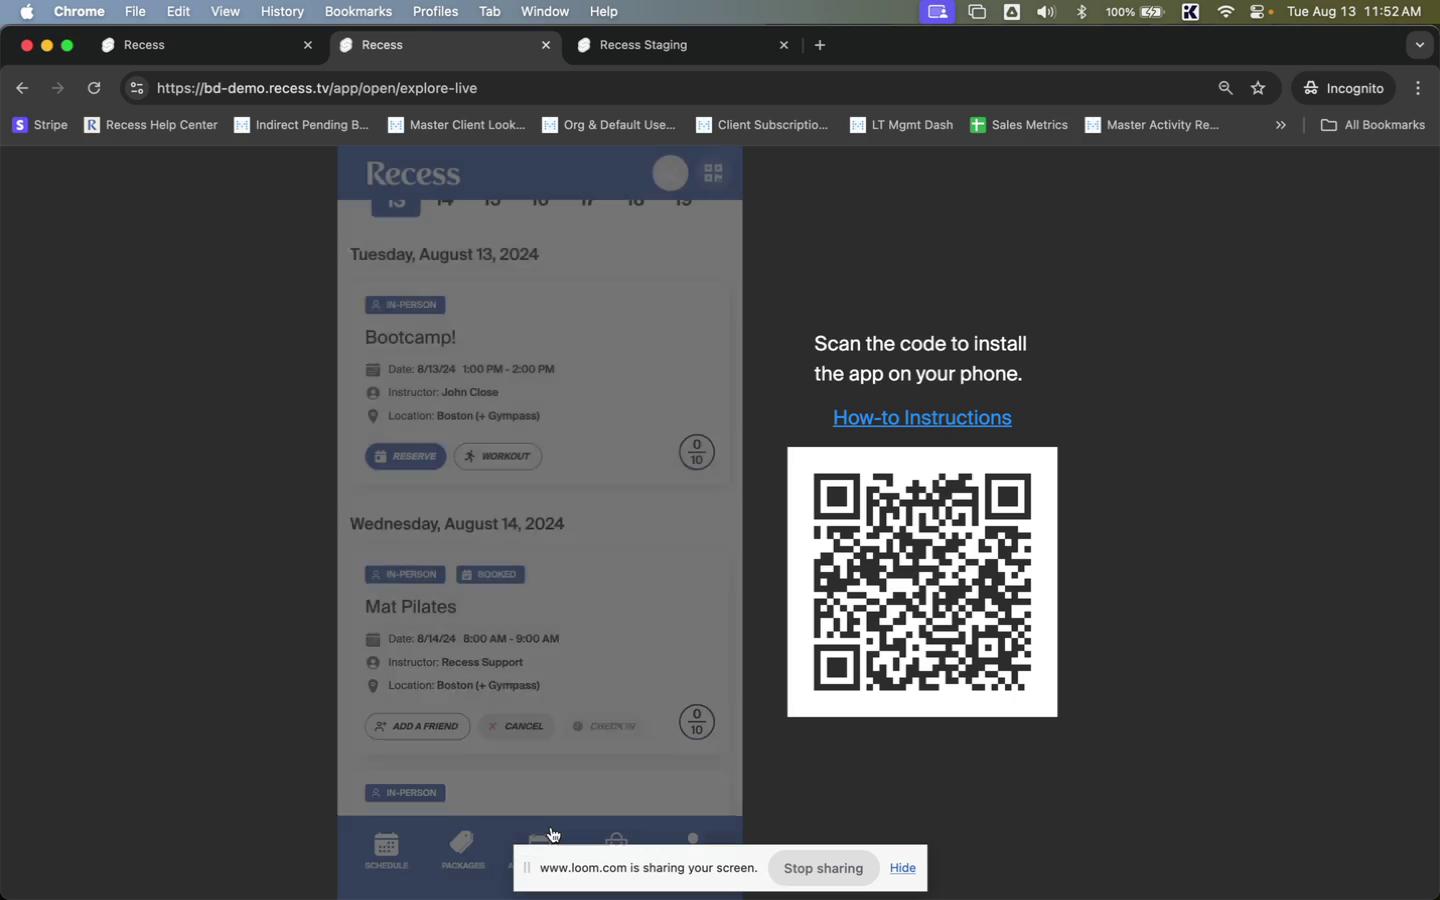This screenshot has width=1440, height=900.
Task: Open Workout for the Bootcamp! class
Action: click(x=498, y=456)
